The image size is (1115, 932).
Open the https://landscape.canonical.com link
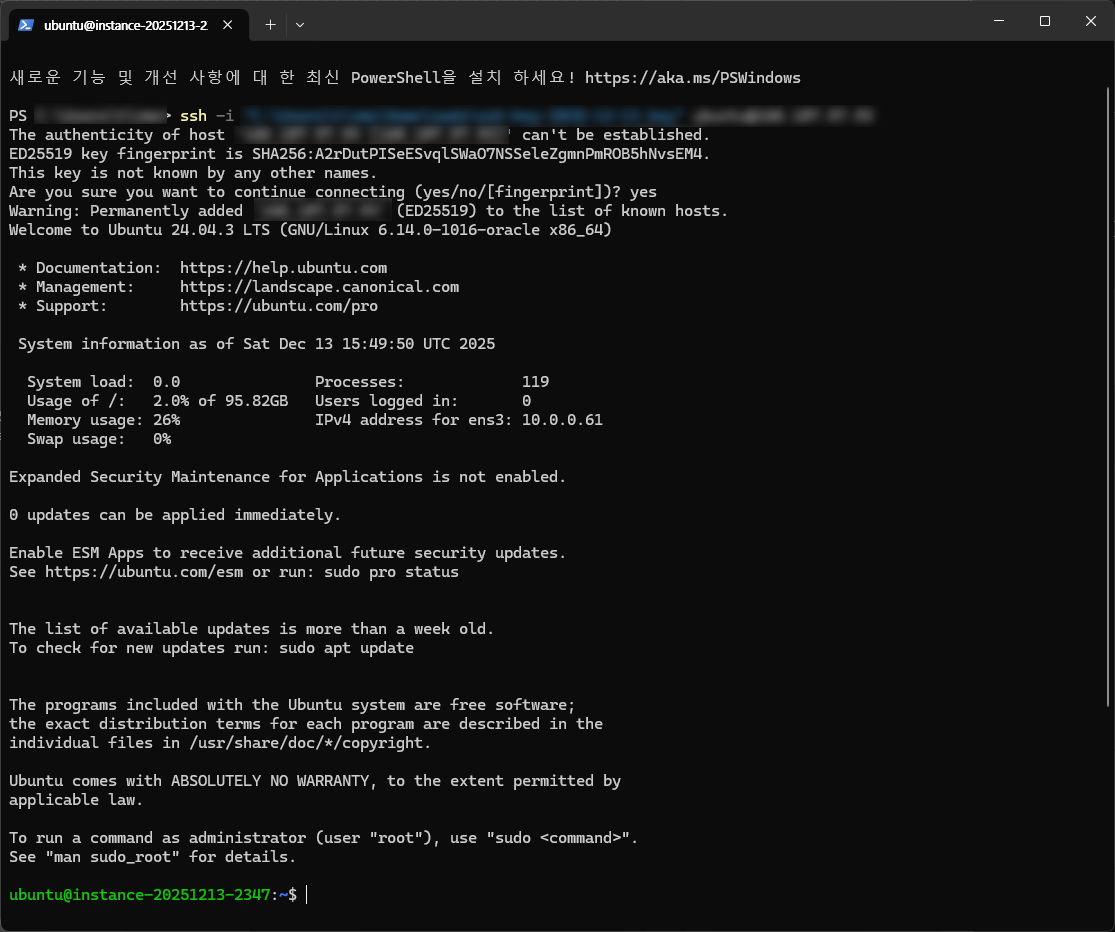319,287
